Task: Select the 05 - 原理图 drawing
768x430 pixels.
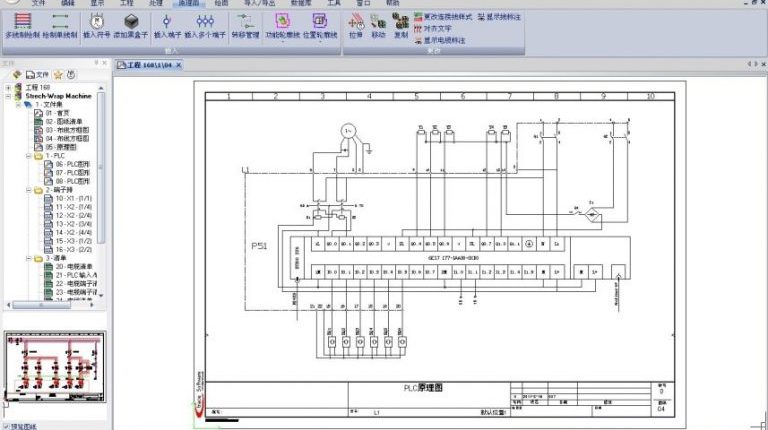Action: 61,147
